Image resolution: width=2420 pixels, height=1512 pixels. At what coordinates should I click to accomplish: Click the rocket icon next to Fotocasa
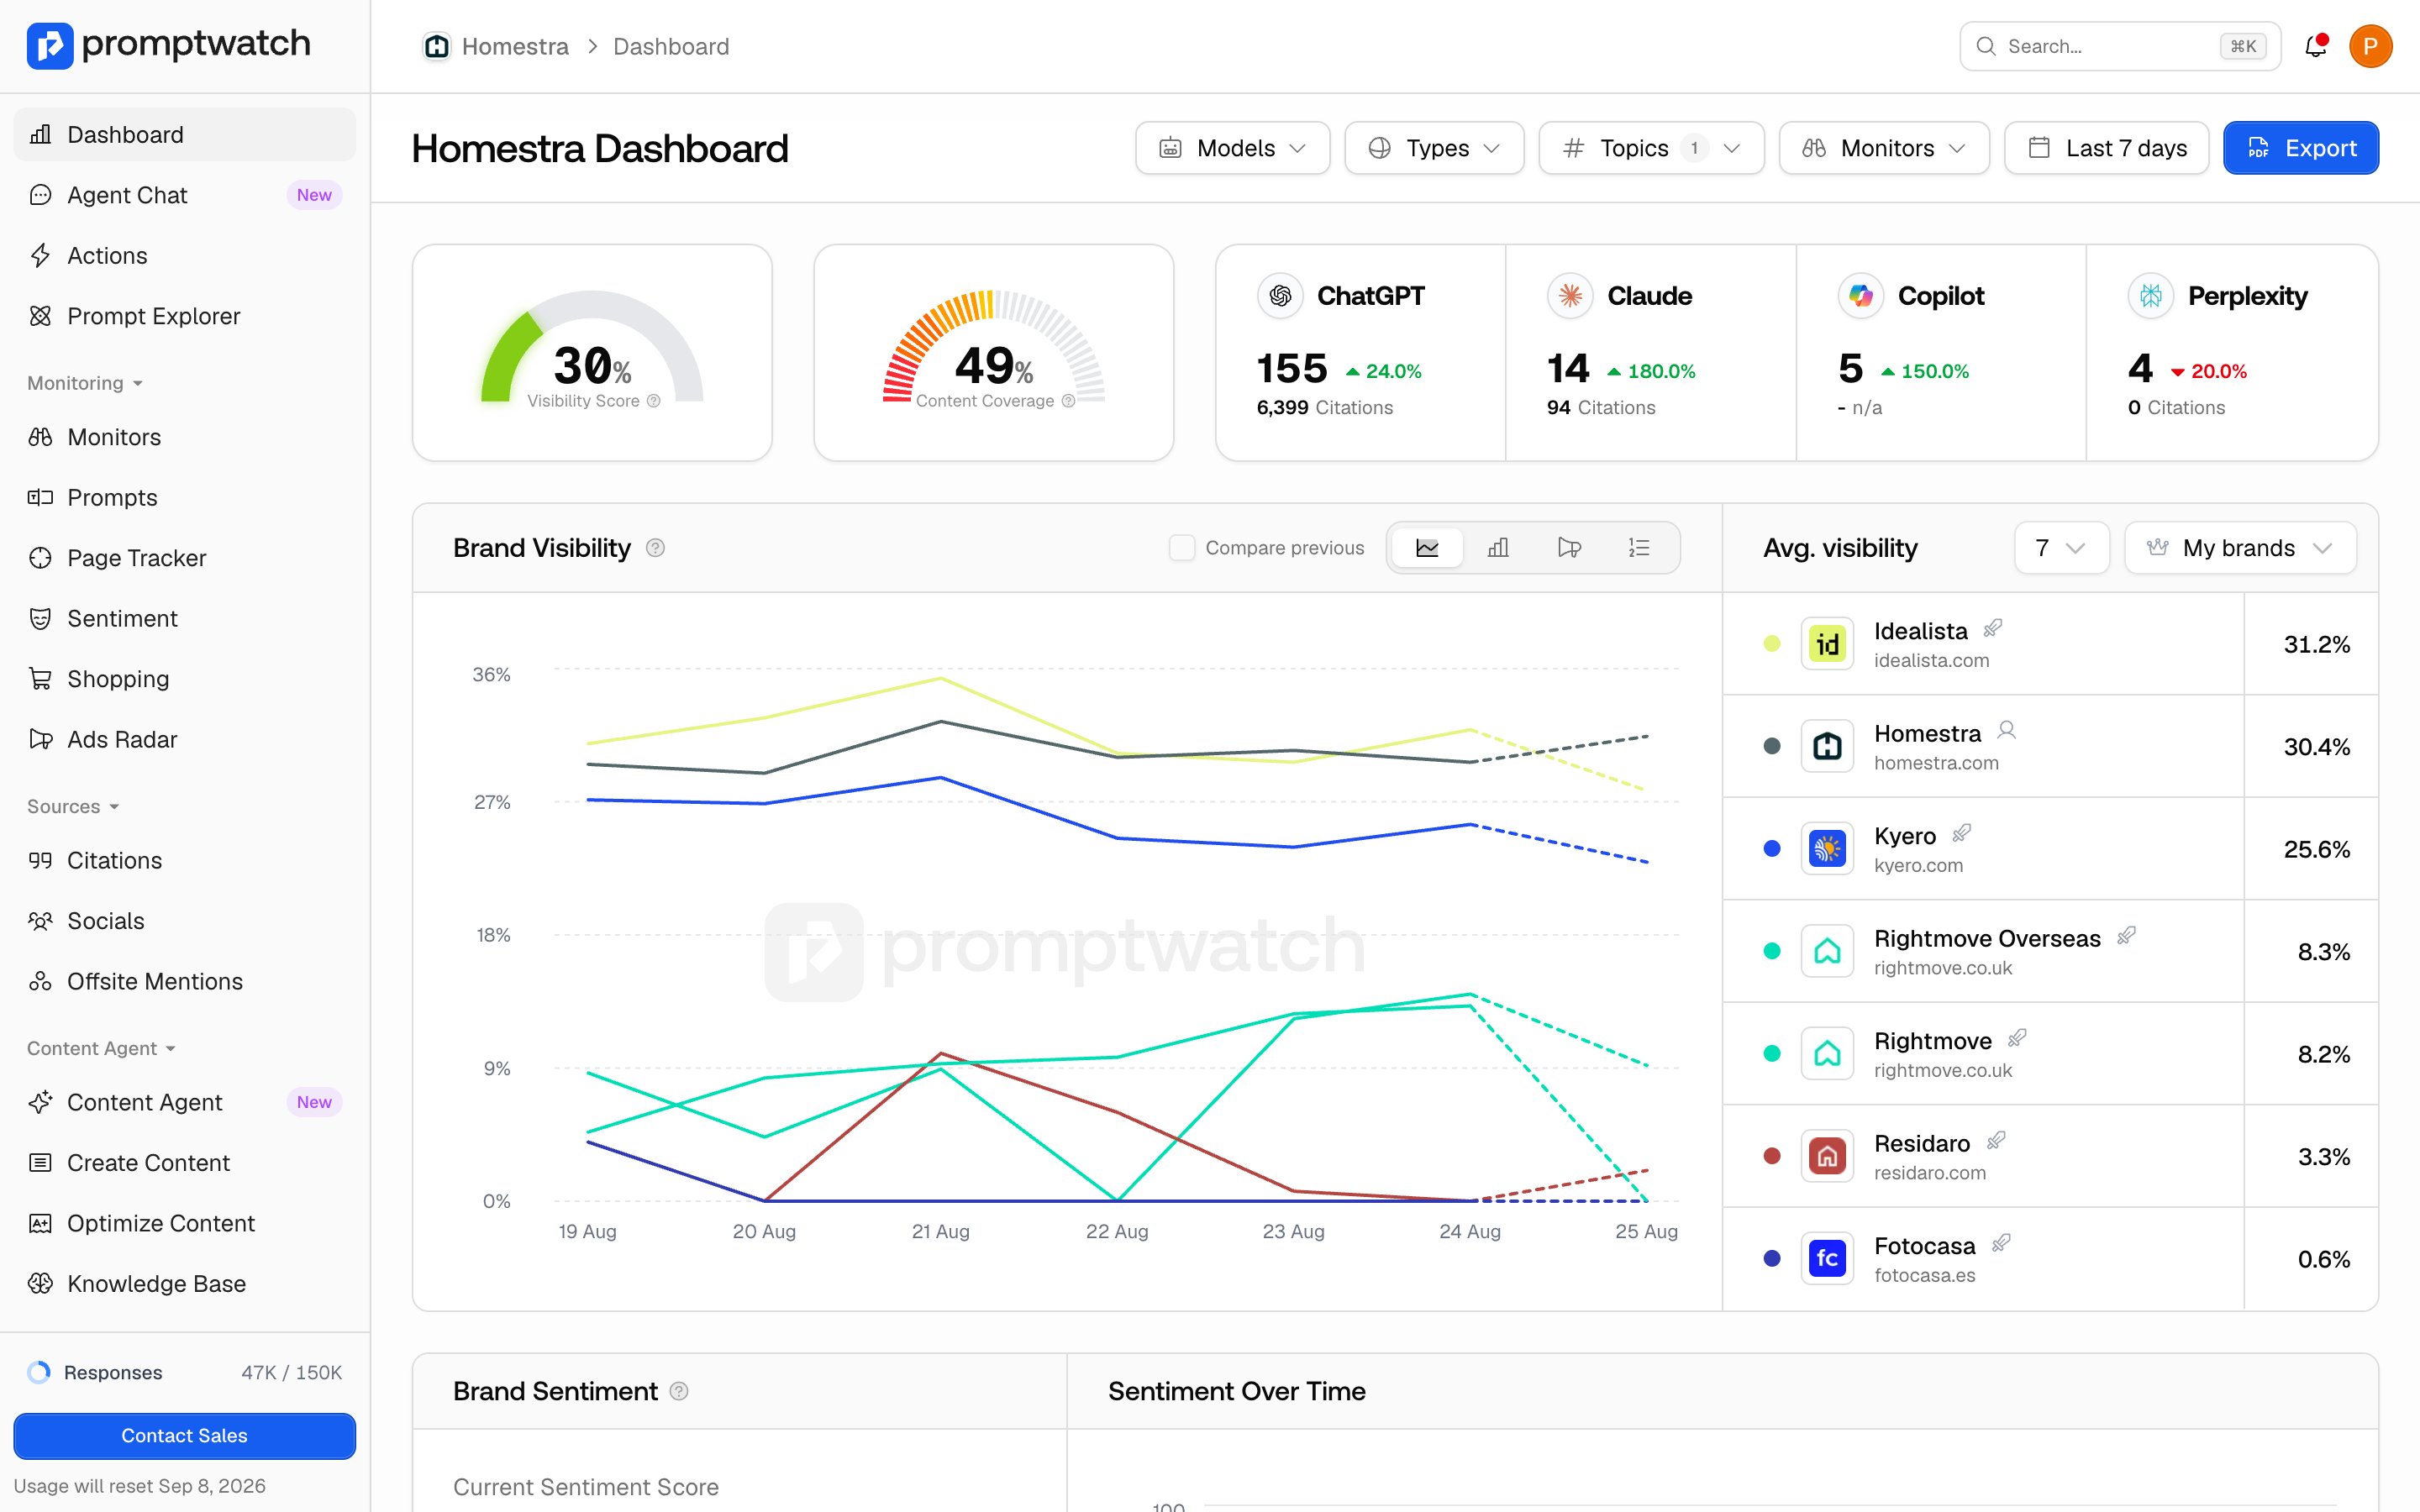coord(2001,1242)
